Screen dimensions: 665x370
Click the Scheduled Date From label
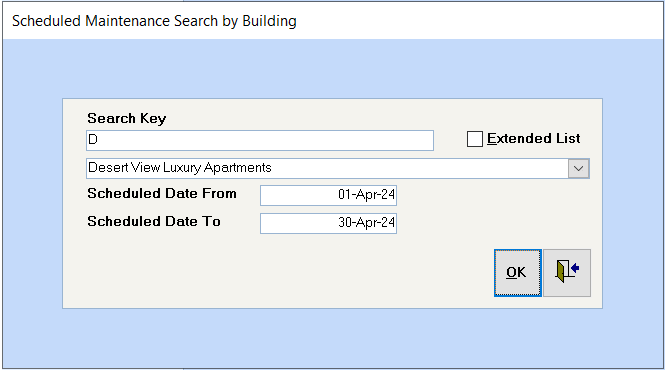[x=162, y=193]
